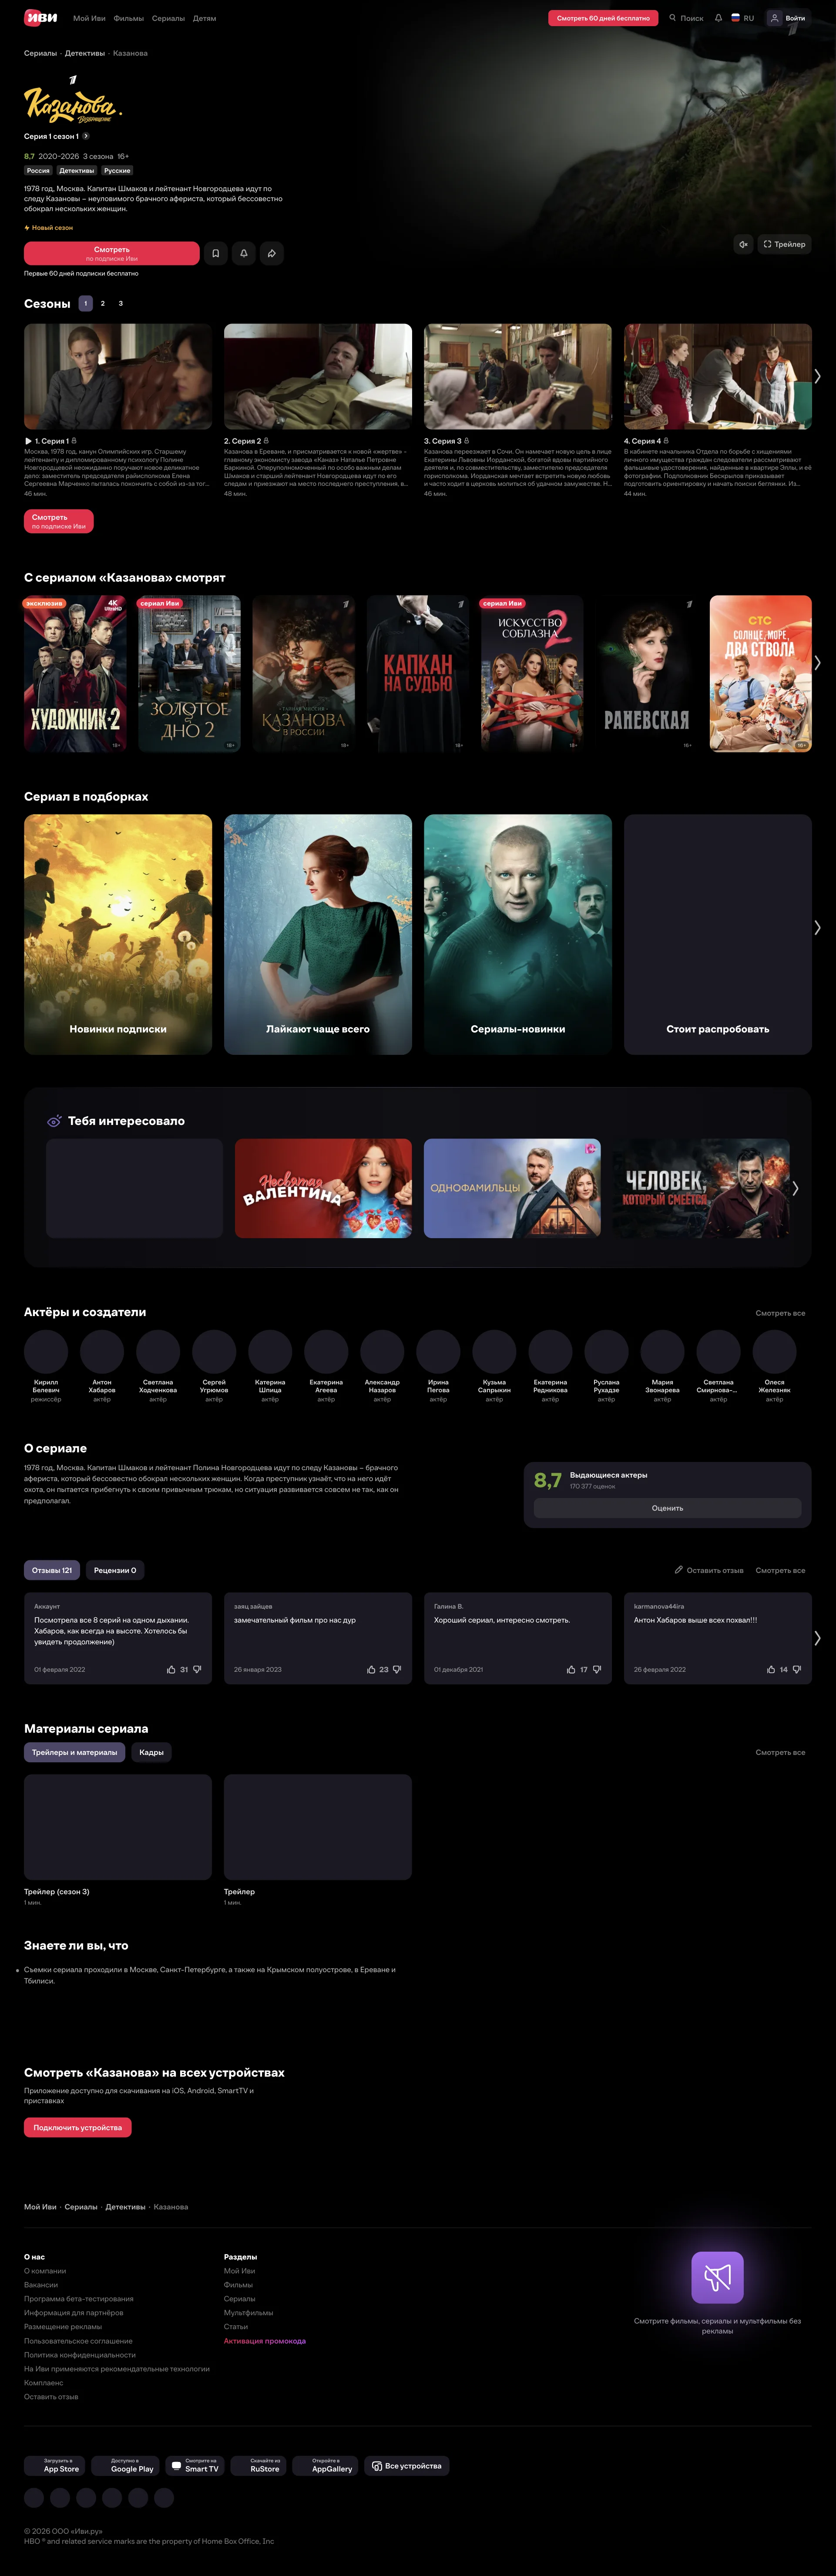Open the Фильмы menu item

[128, 18]
